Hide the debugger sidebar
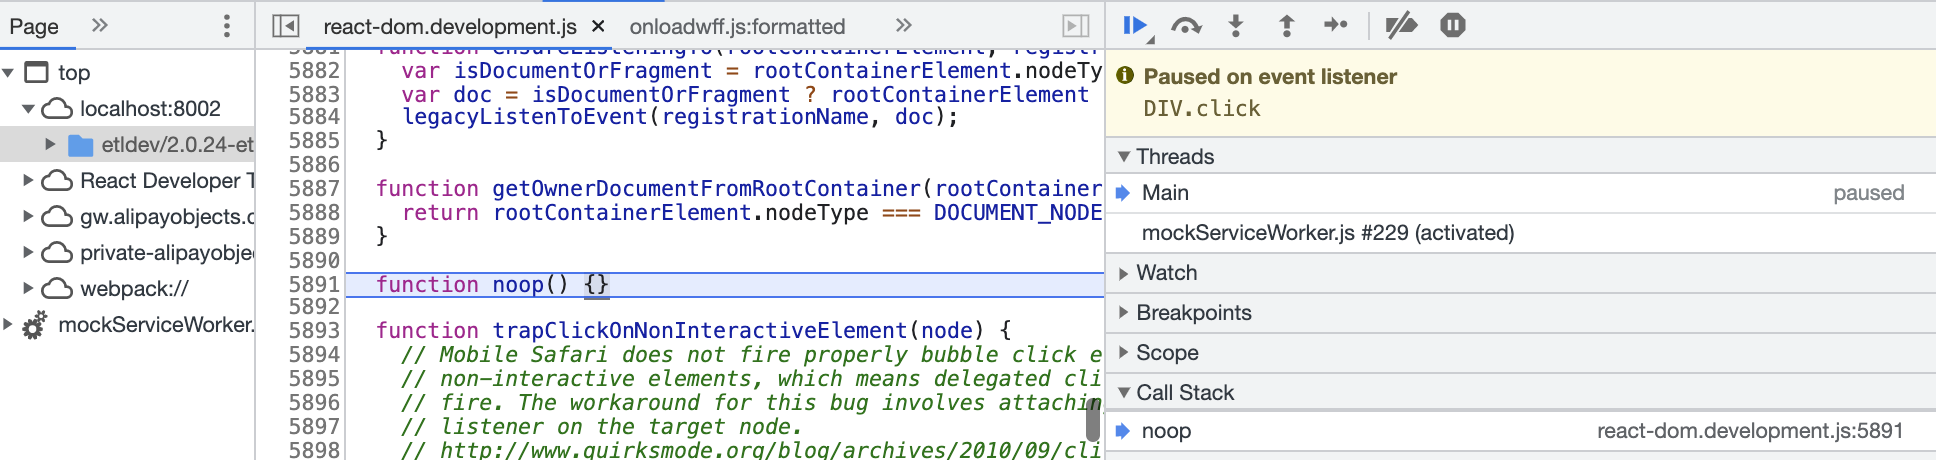This screenshot has width=1936, height=460. pos(1075,26)
